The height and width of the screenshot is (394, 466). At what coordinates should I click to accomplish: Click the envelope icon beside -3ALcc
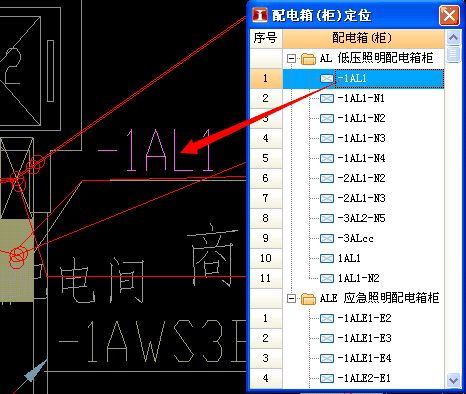[x=327, y=238]
